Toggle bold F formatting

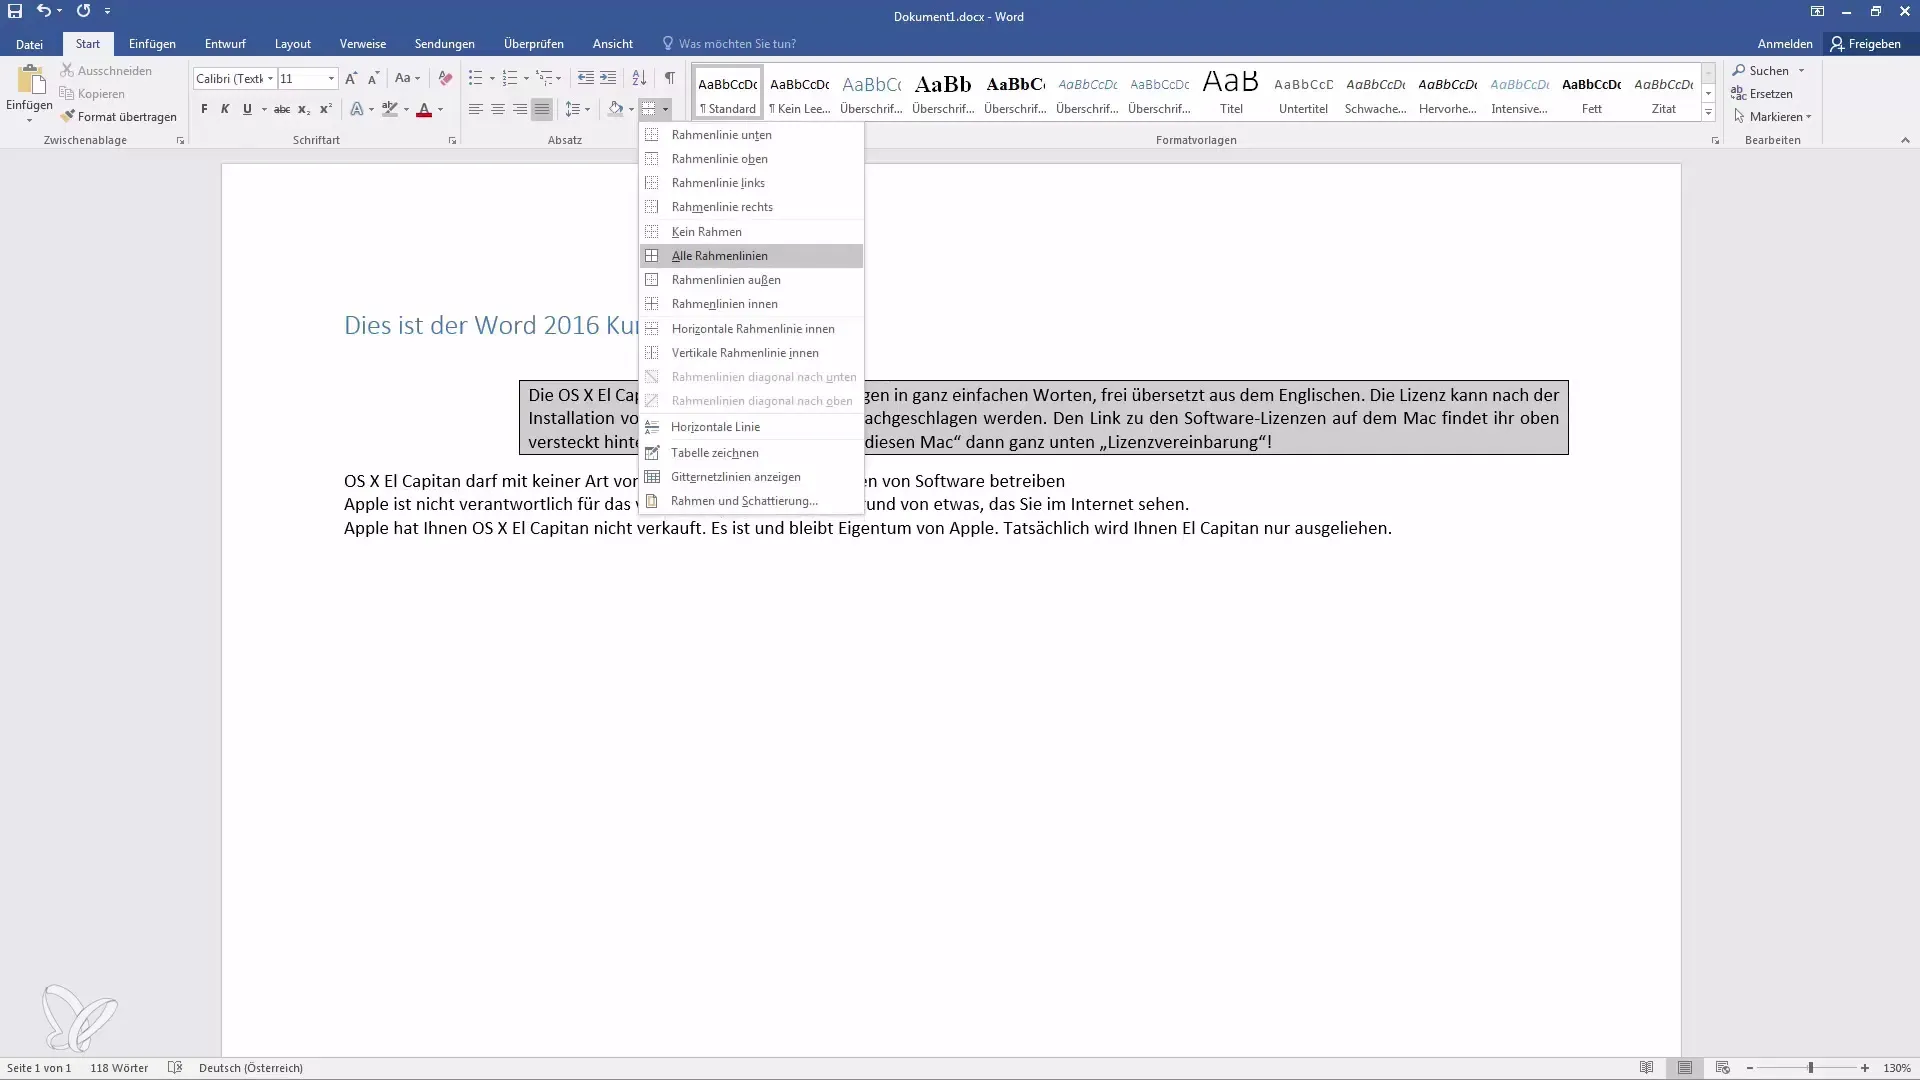point(205,109)
